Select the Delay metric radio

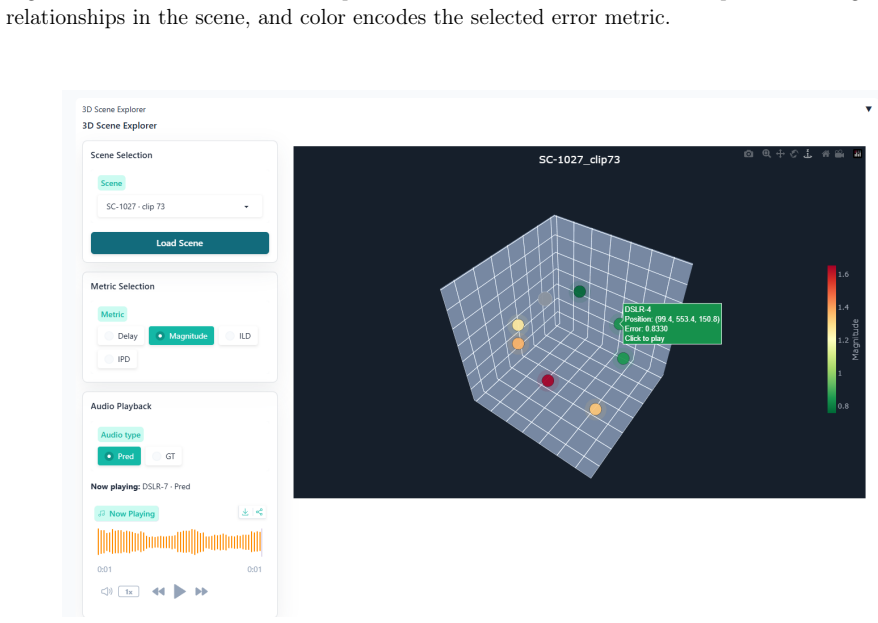tap(121, 336)
